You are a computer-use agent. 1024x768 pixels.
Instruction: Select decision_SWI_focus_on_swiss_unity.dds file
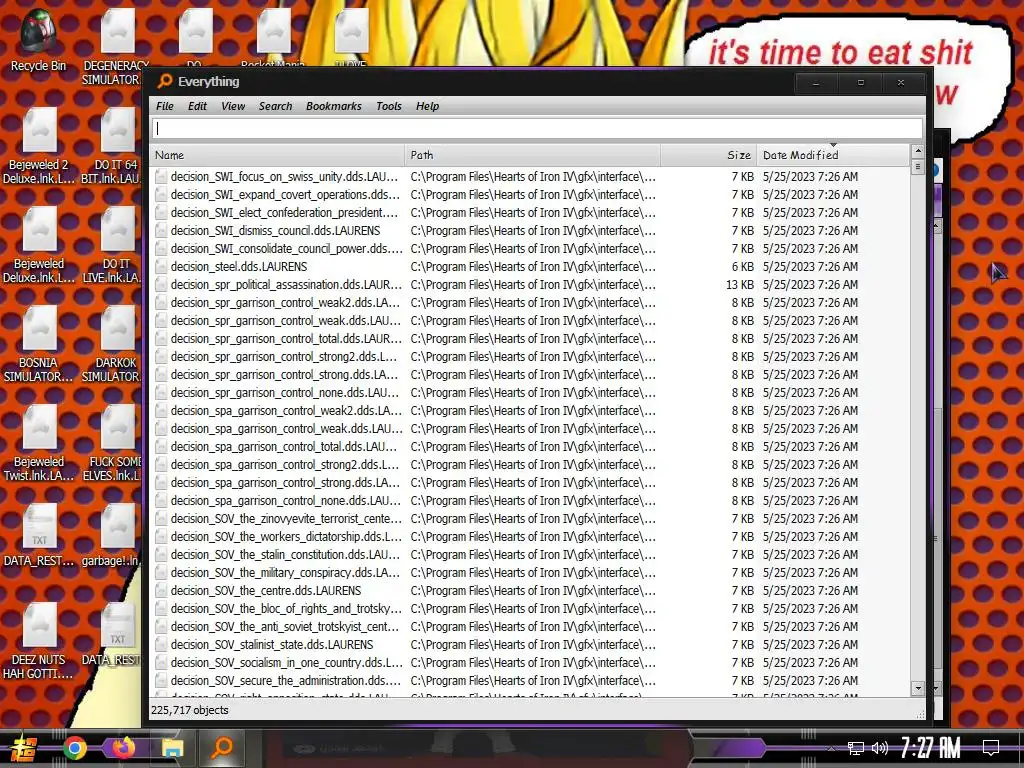(284, 176)
